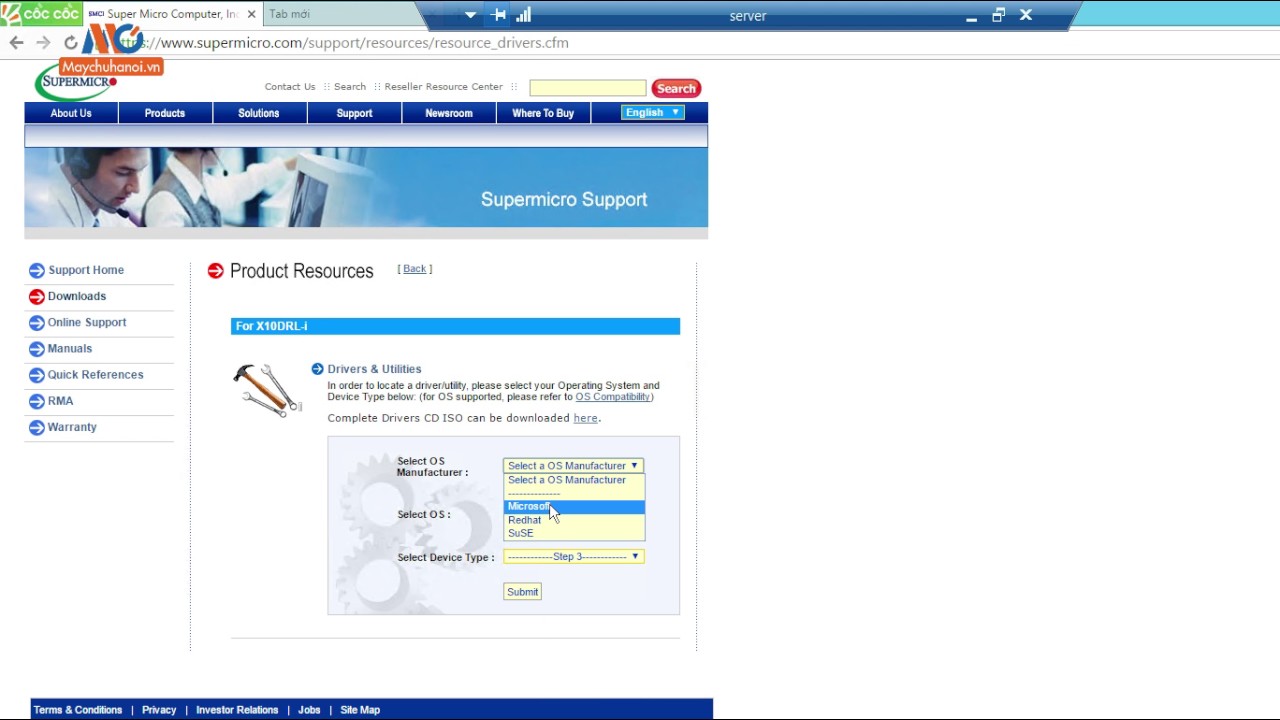The width and height of the screenshot is (1280, 720).
Task: Open the Newsroom menu
Action: [449, 113]
